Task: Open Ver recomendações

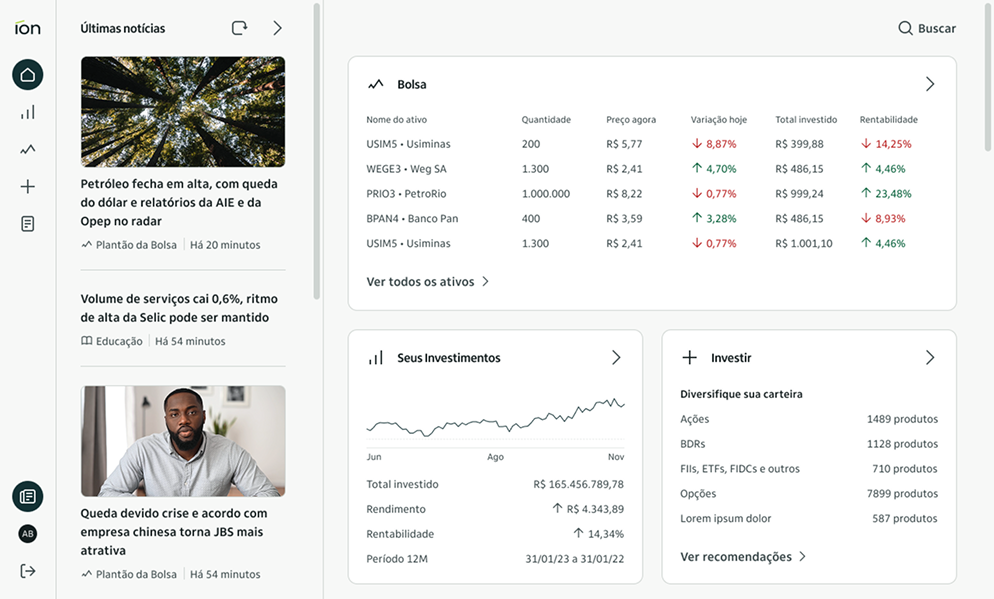Action: point(737,556)
